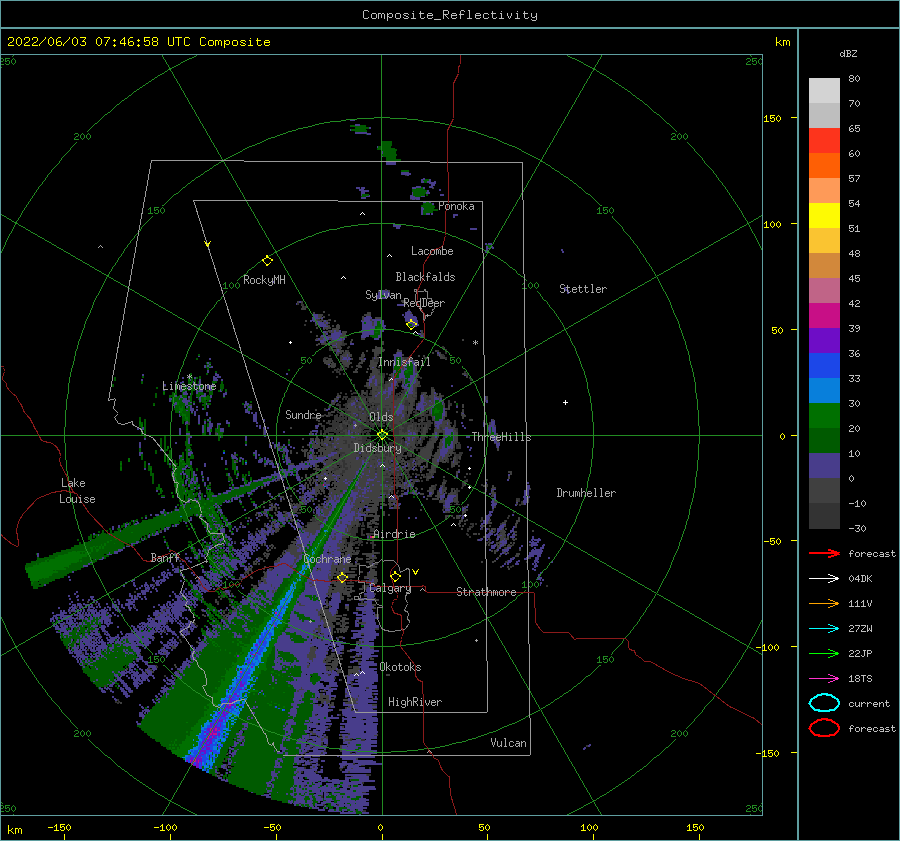Select the slate purple 0-10 dBZ swatch
Screen dimensions: 900x841
coord(824,466)
